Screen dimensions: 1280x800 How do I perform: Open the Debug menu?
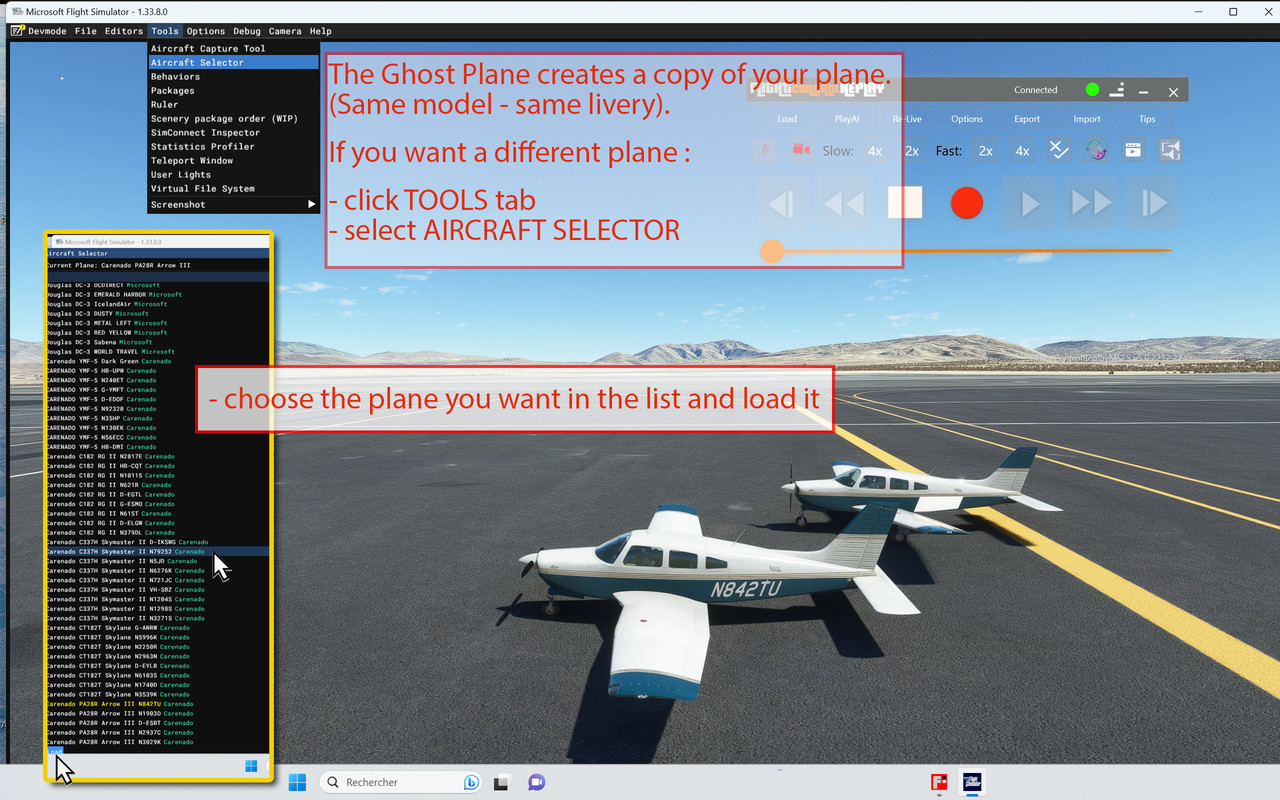tap(247, 31)
